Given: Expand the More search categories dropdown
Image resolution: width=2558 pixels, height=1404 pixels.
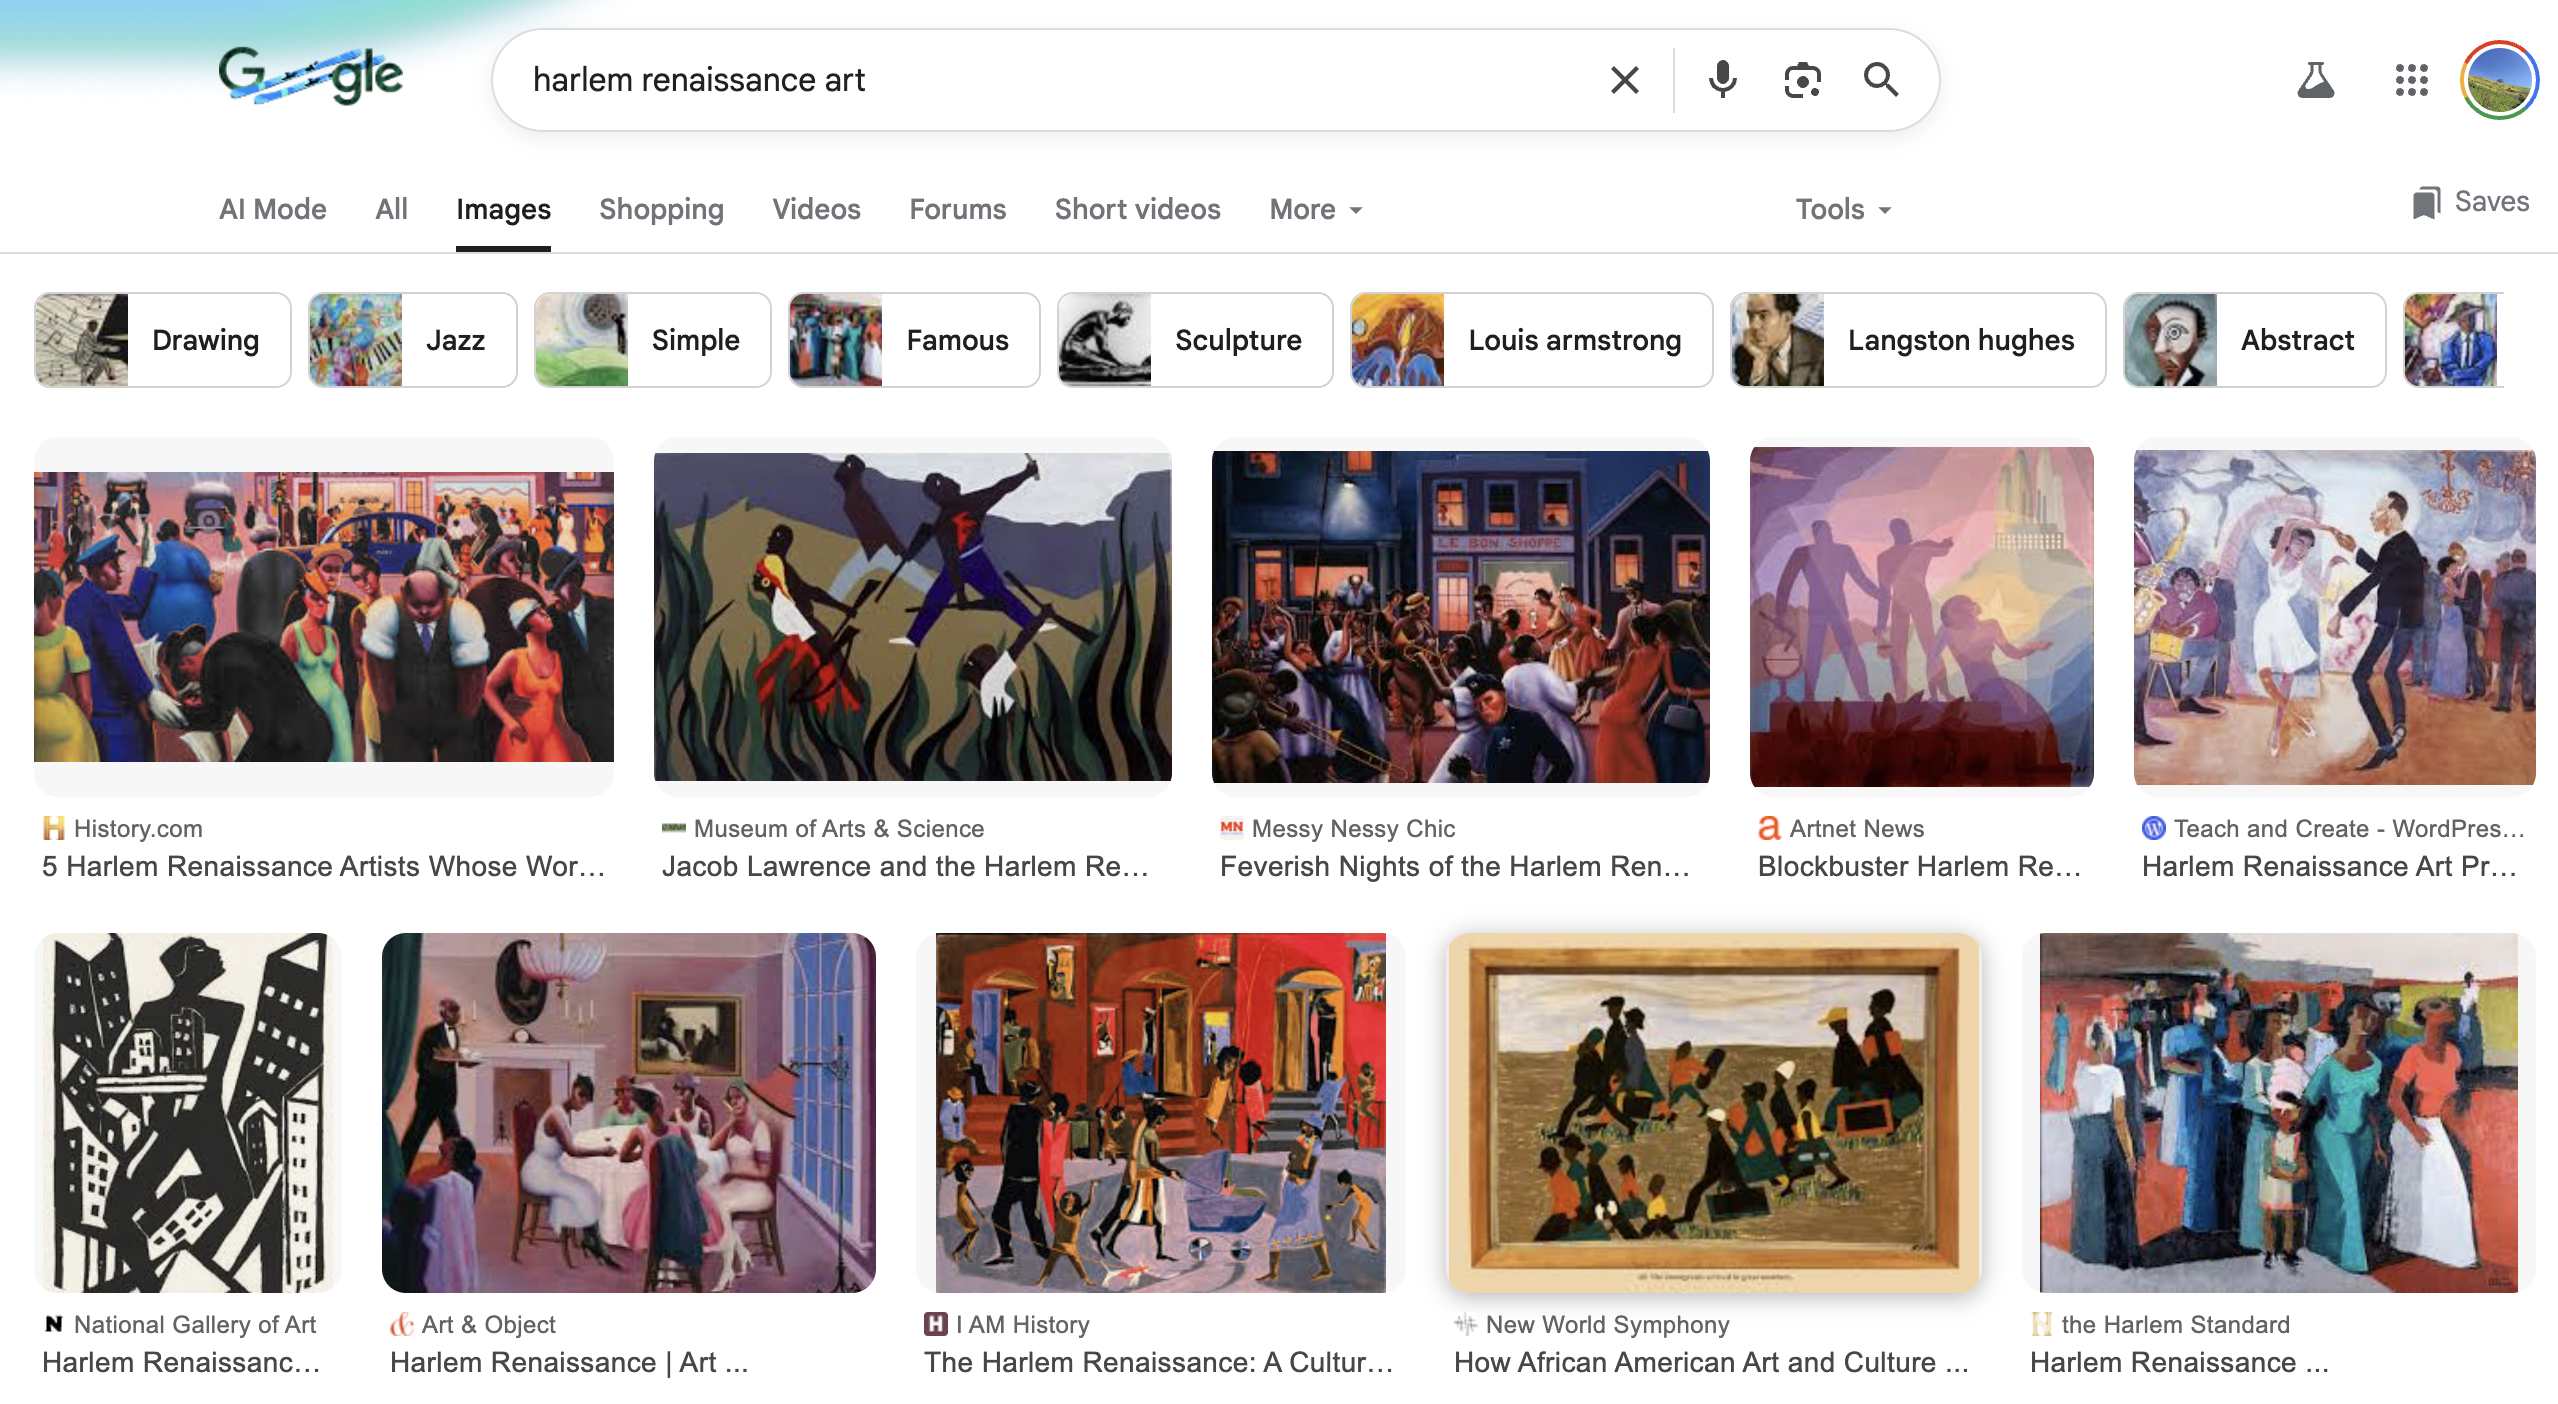Looking at the screenshot, I should coord(1315,209).
